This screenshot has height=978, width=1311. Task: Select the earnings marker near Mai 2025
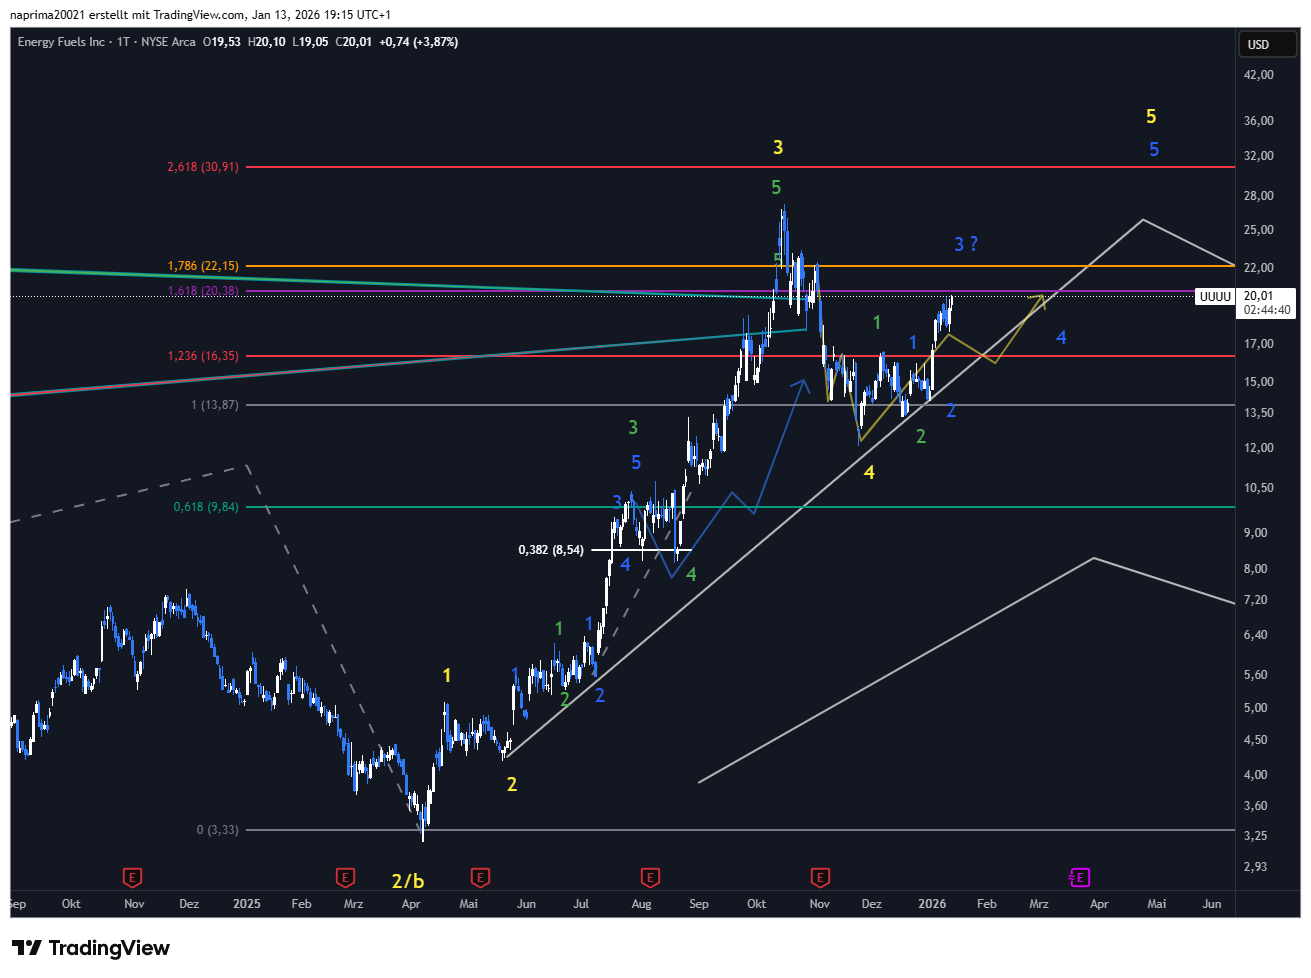[480, 878]
